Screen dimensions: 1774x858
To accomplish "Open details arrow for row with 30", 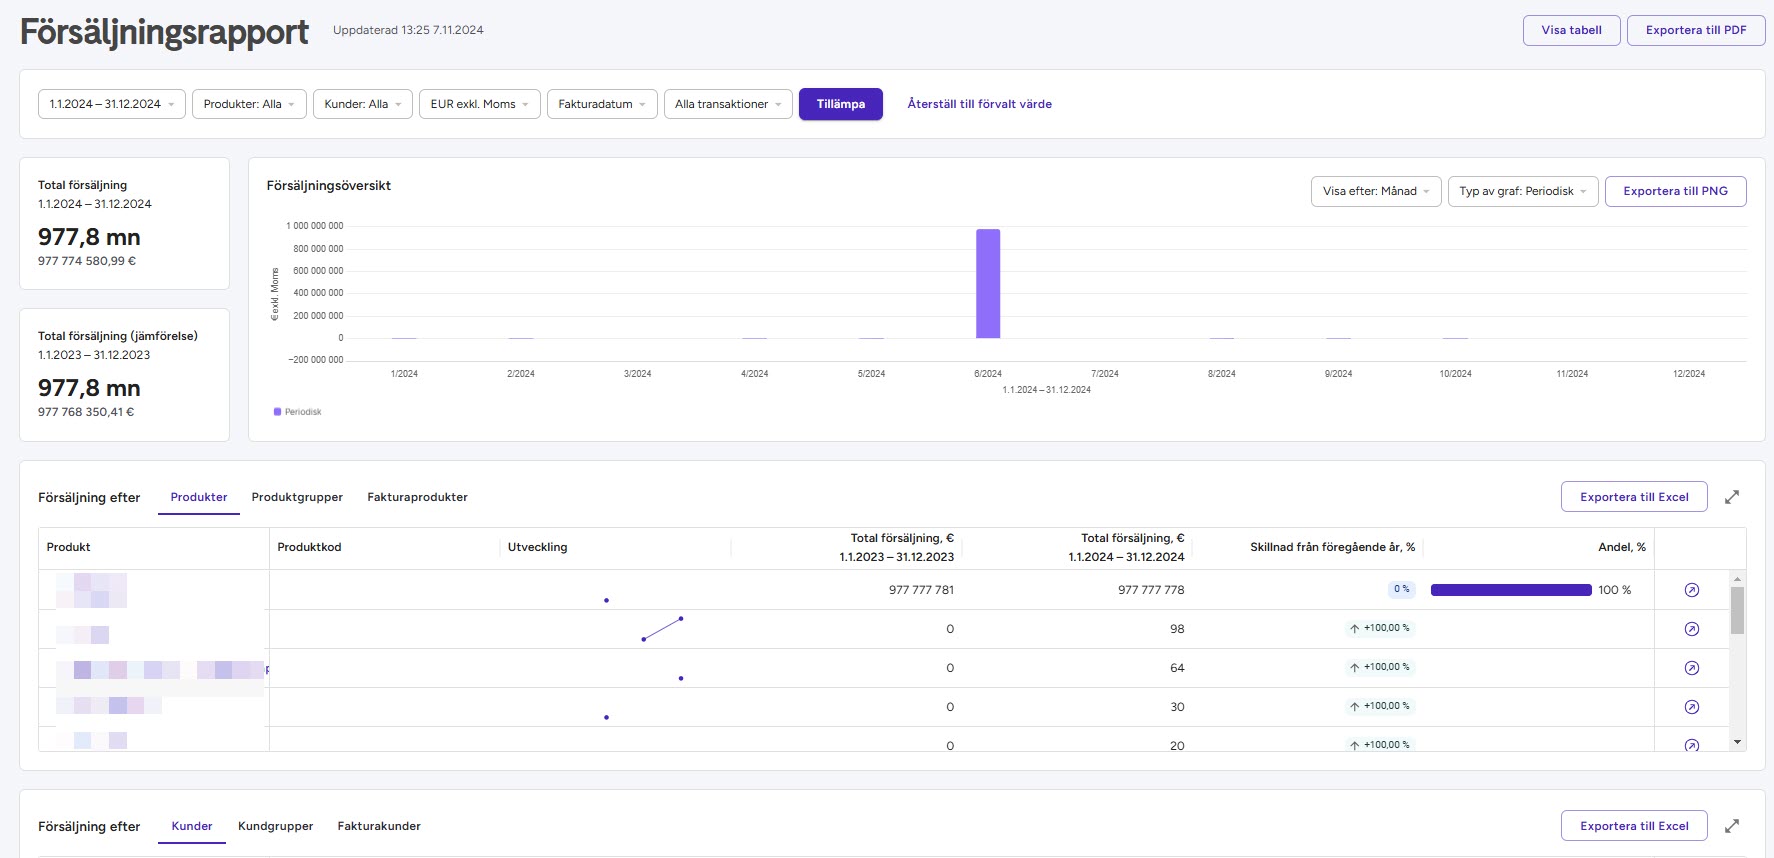I will [x=1691, y=707].
